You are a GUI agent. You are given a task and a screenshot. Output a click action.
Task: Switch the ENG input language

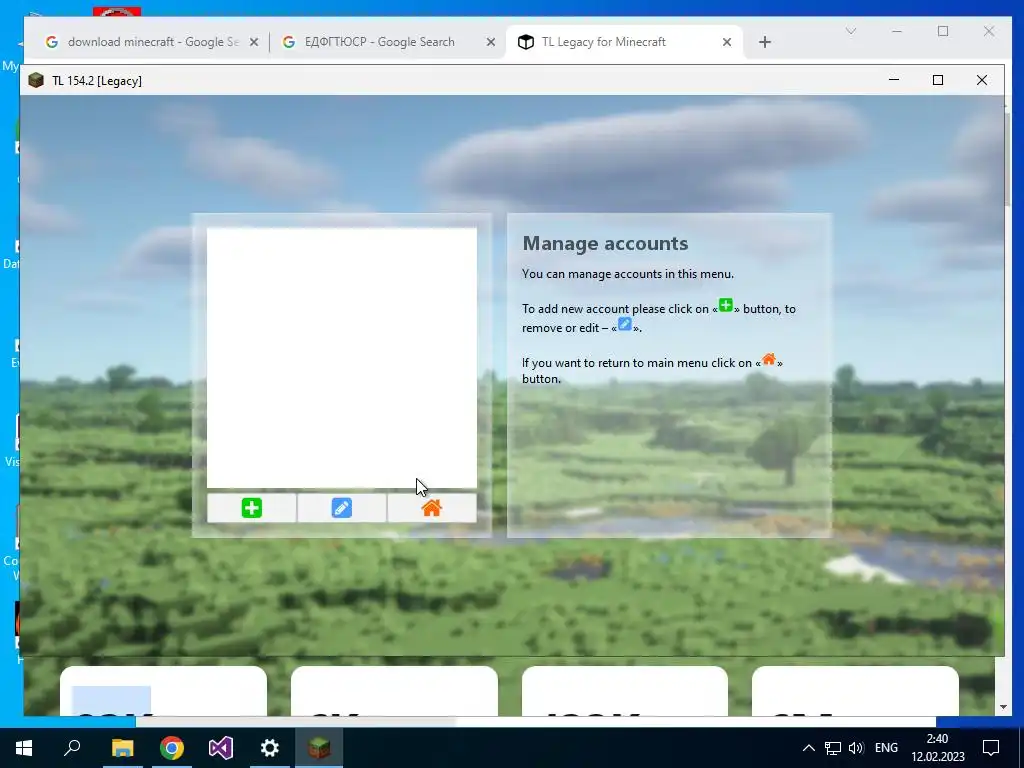click(x=886, y=748)
